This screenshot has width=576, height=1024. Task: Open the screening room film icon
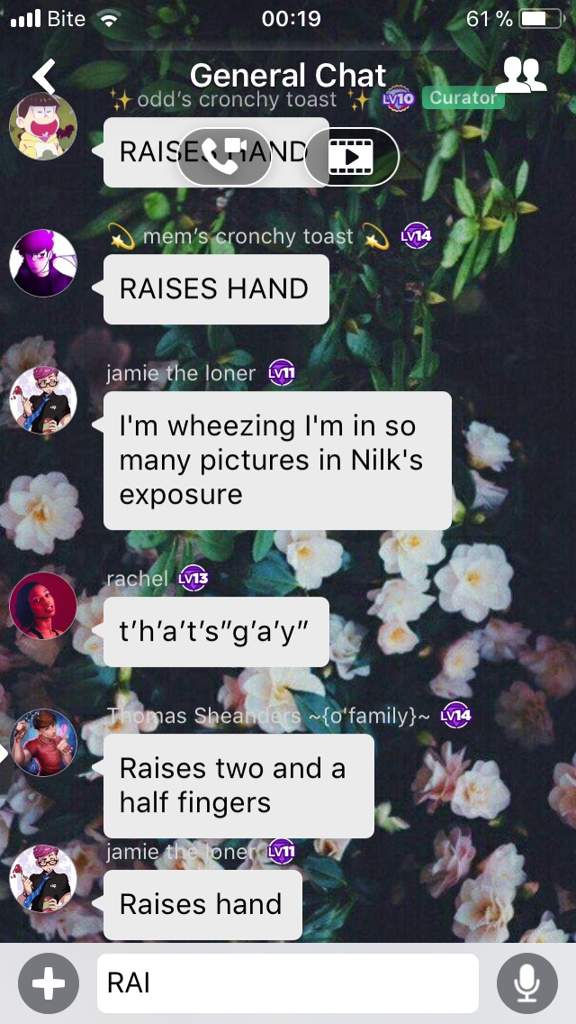pos(351,157)
